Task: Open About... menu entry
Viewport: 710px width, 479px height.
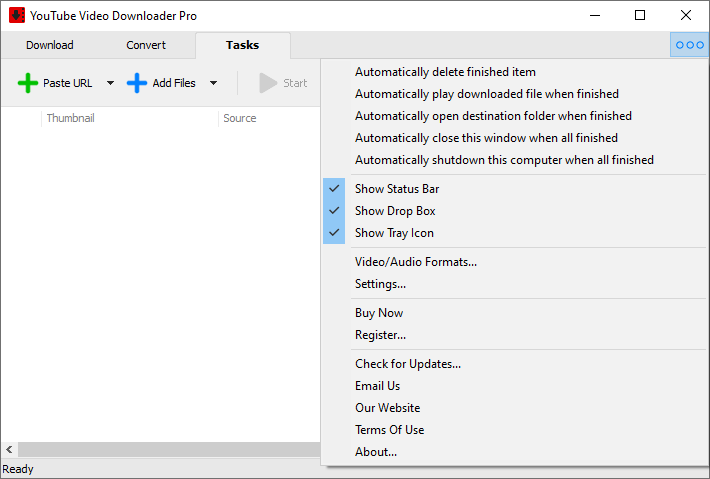Action: point(514,452)
